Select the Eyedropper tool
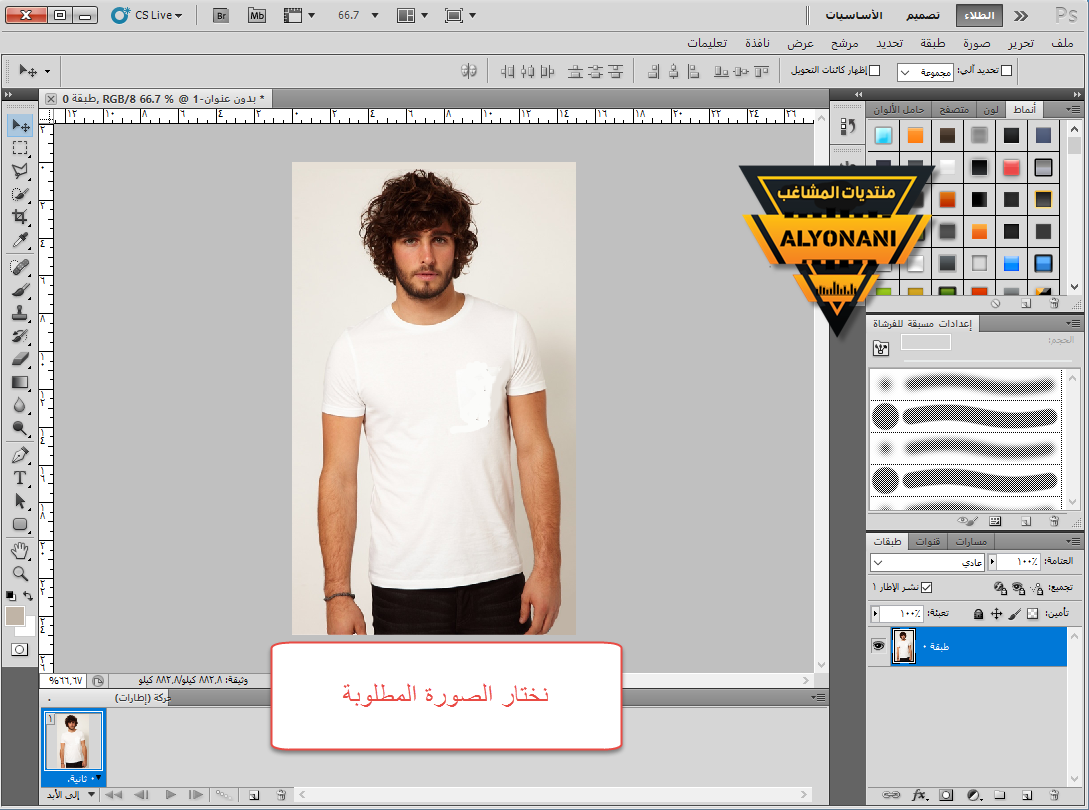 [x=20, y=241]
